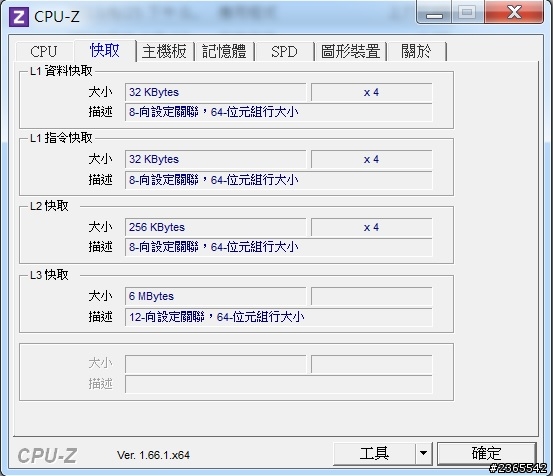The height and width of the screenshot is (476, 553).
Task: Click the L1 指令快取 description field
Action: (x=279, y=180)
